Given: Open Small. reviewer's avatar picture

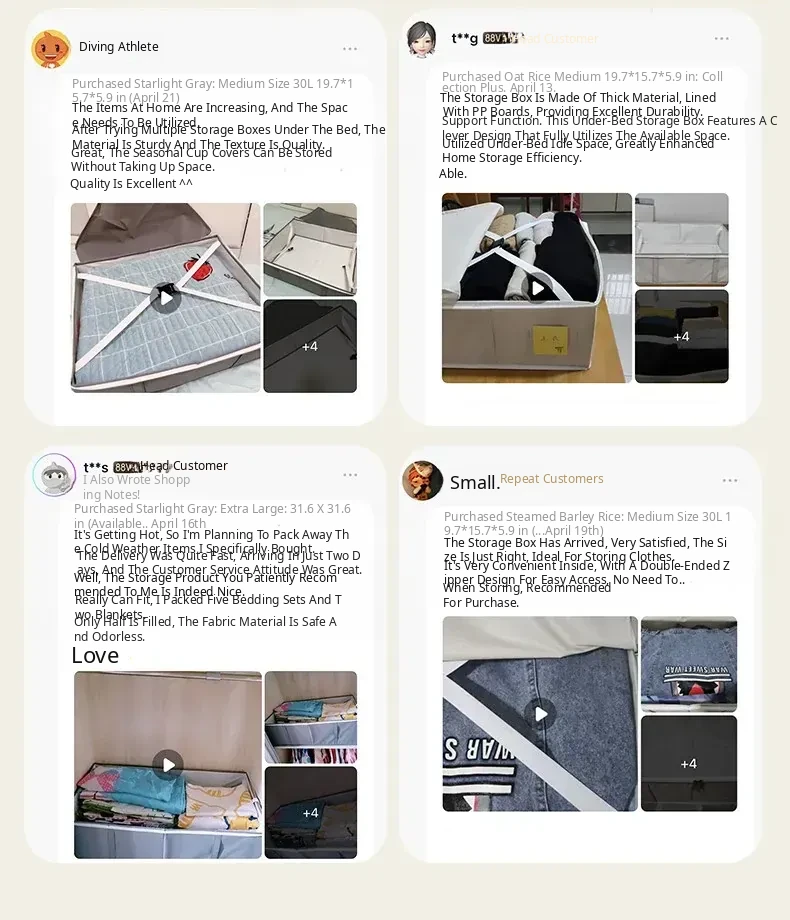Looking at the screenshot, I should (x=422, y=481).
